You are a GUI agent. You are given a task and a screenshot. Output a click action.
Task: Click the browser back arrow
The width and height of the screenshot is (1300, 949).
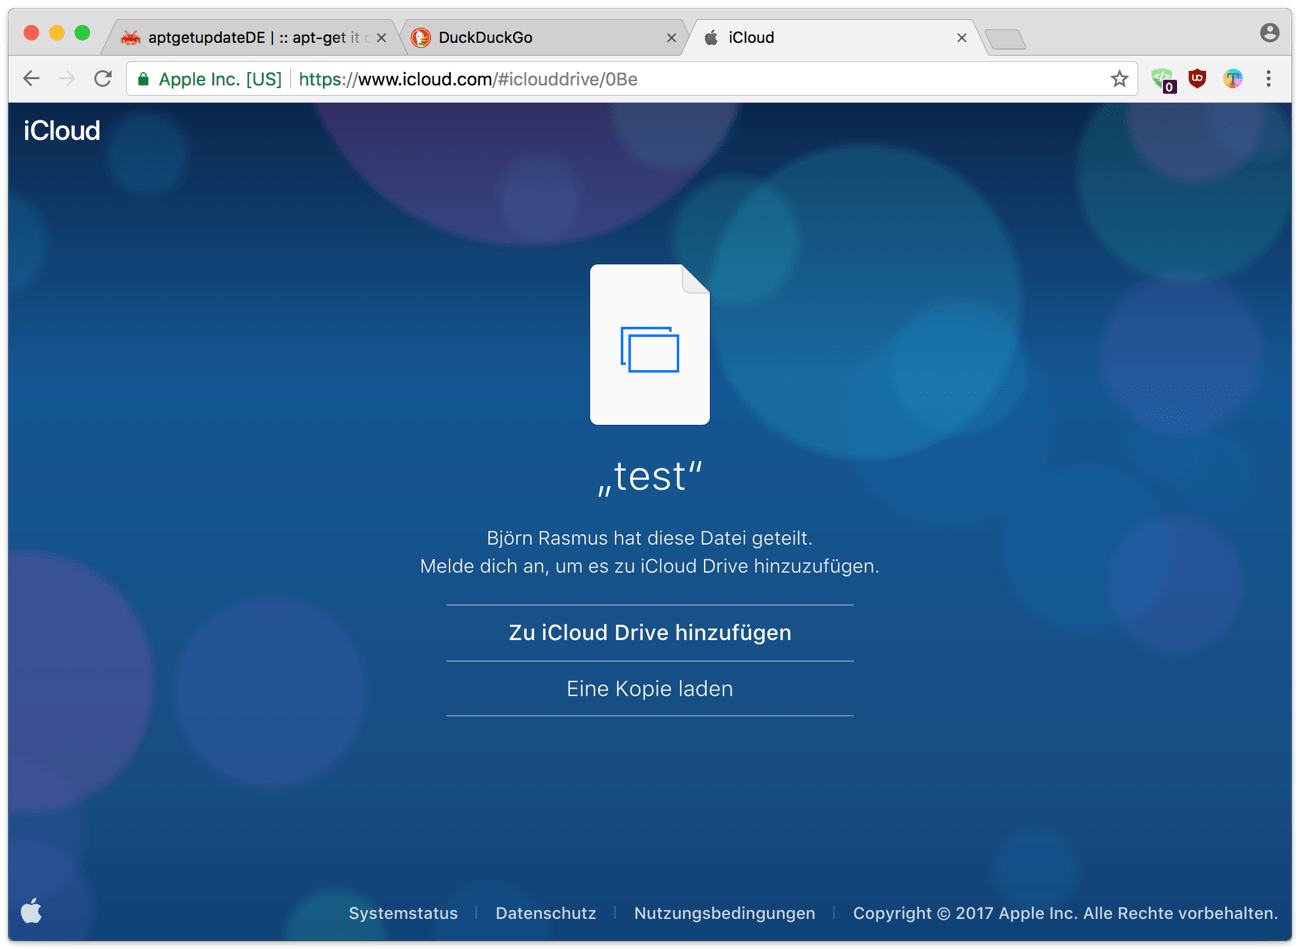click(31, 79)
